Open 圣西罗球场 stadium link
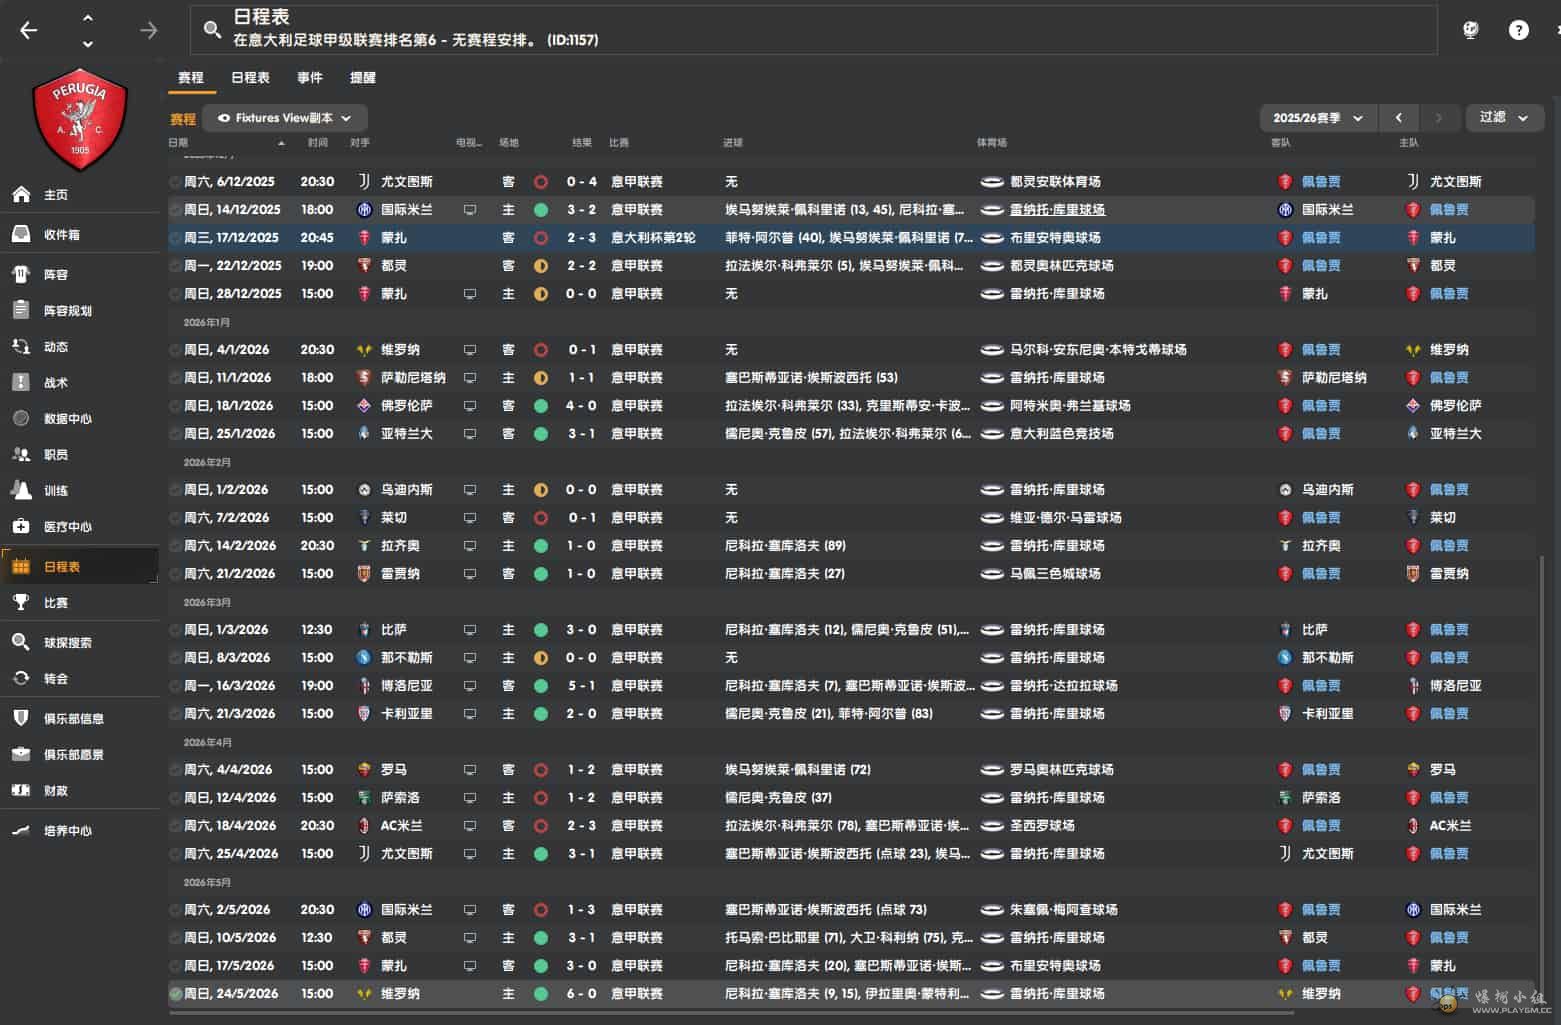The height and width of the screenshot is (1025, 1561). (1041, 826)
